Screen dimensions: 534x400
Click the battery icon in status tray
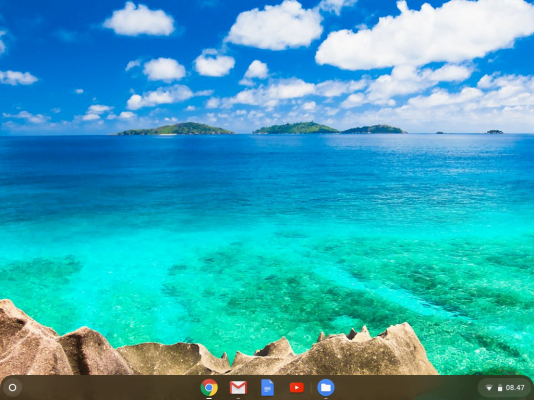click(x=500, y=388)
